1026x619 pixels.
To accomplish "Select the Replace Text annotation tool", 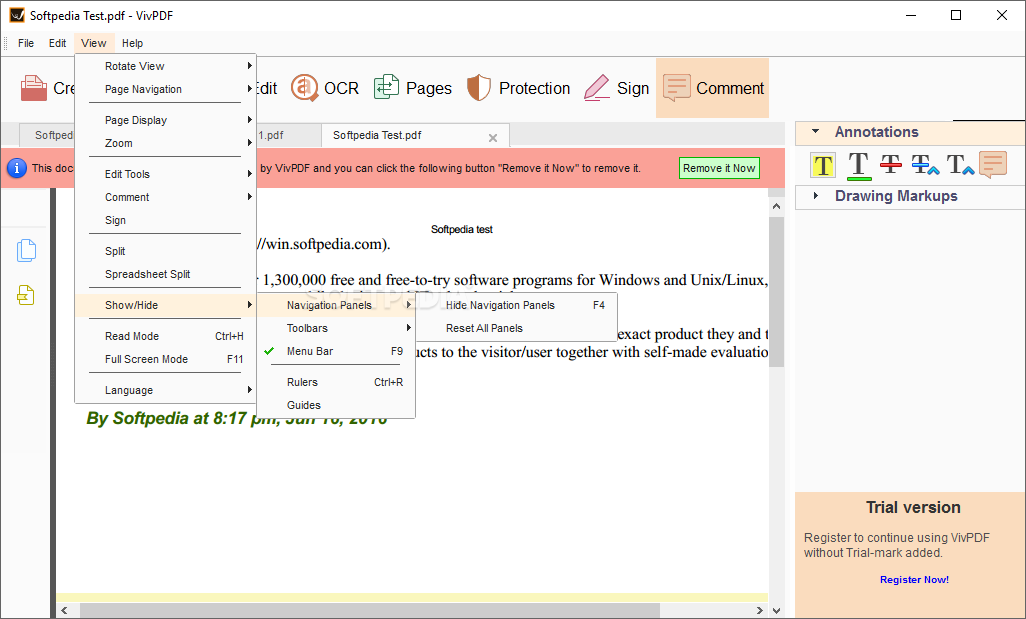I will (x=925, y=165).
